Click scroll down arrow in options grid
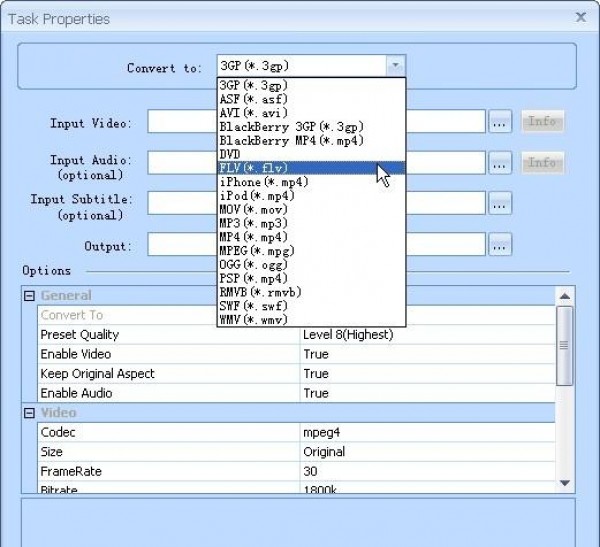The height and width of the screenshot is (547, 600). (565, 482)
